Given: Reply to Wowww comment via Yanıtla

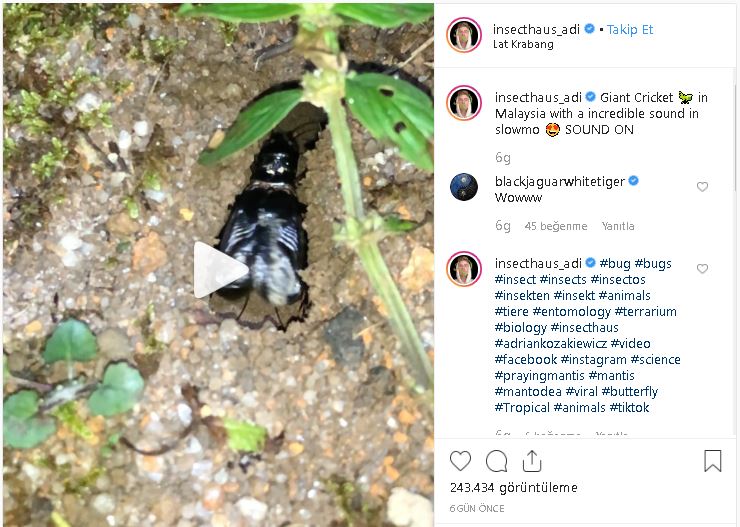Looking at the screenshot, I should pyautogui.click(x=618, y=226).
